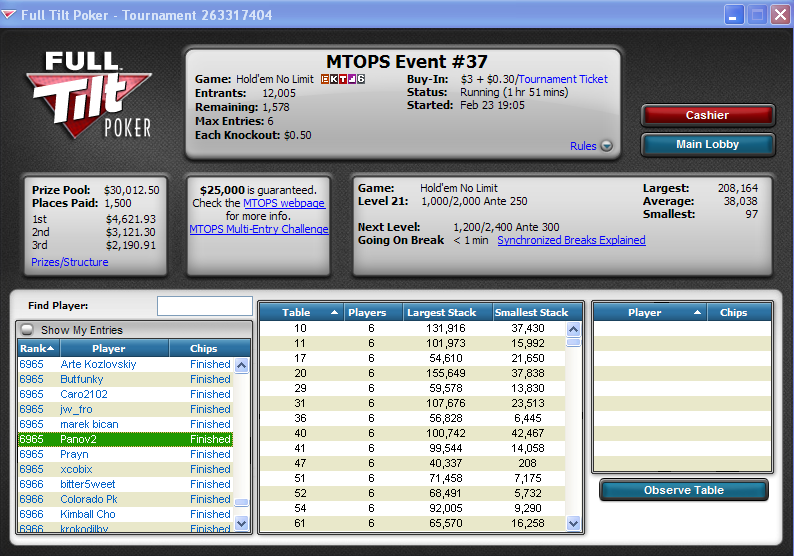The height and width of the screenshot is (556, 794).
Task: Select player Caro2102
Action: pos(126,394)
